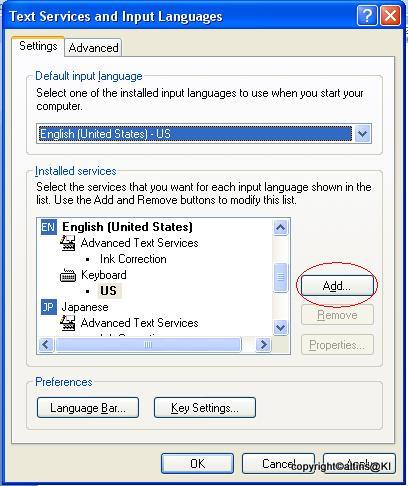Click the scroll-up arrow of the services list
408x486 pixels.
[280, 228]
